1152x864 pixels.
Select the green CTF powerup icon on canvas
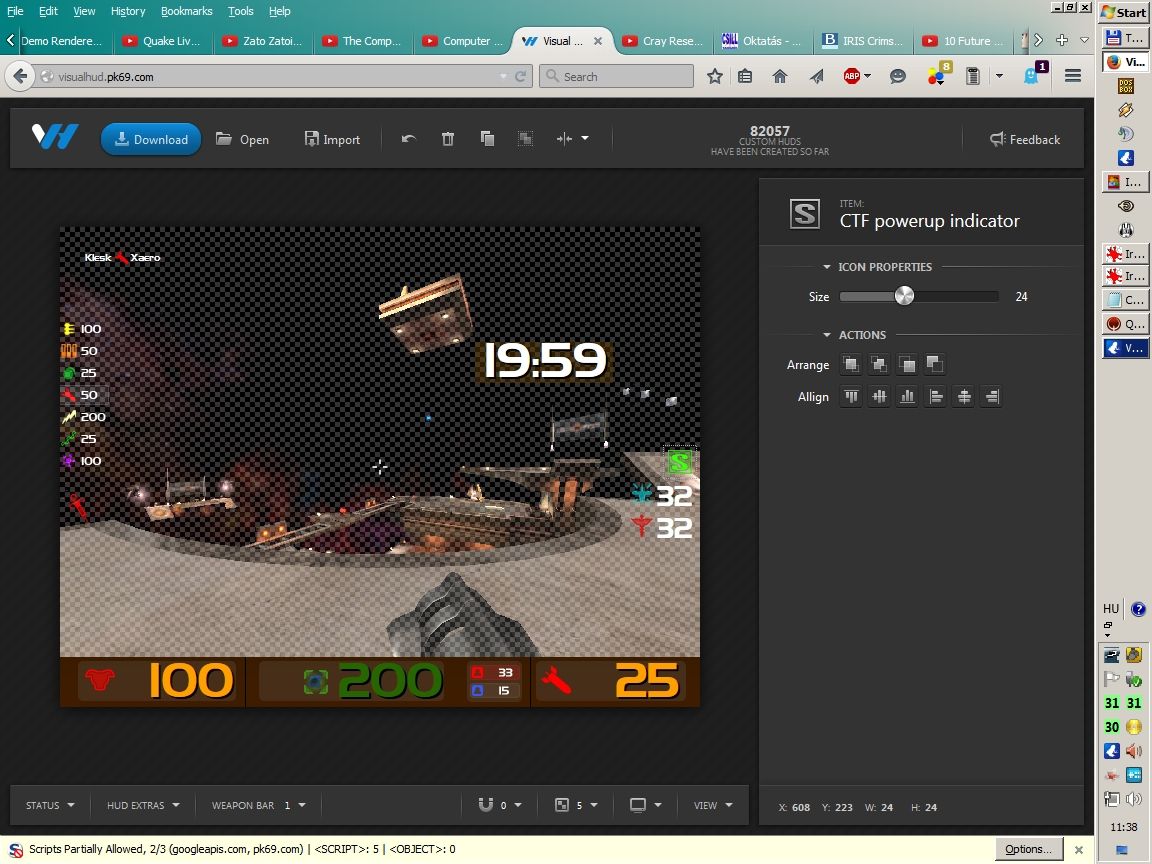tap(680, 461)
